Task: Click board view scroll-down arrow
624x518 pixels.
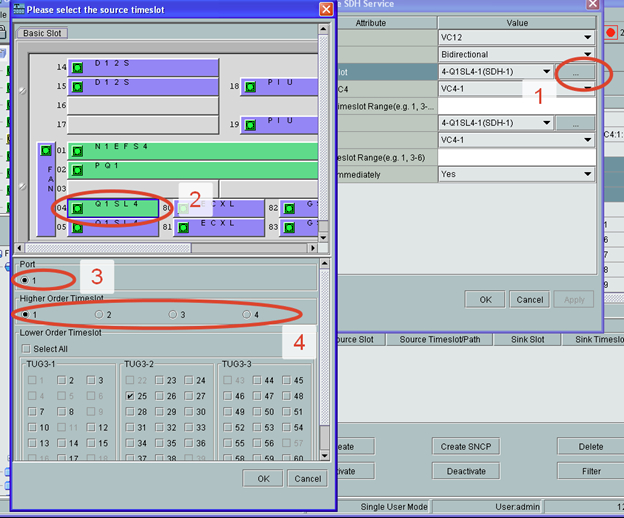Action: pyautogui.click(x=324, y=237)
